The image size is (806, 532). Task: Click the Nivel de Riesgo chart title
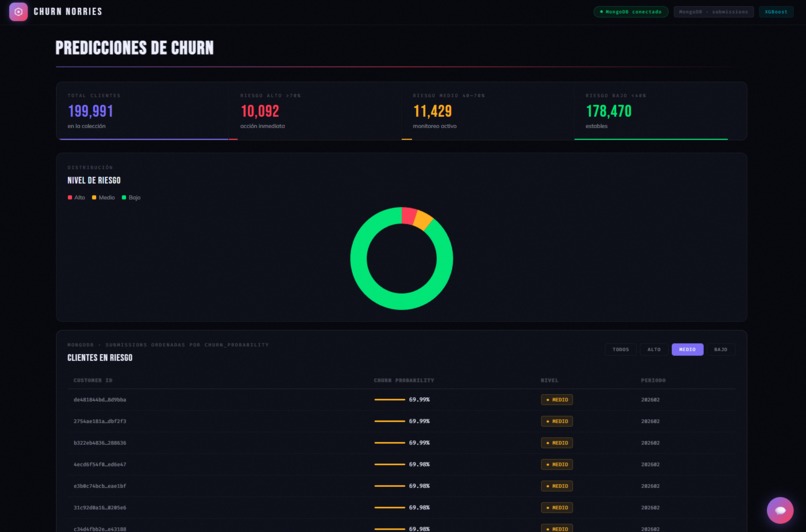(x=94, y=180)
